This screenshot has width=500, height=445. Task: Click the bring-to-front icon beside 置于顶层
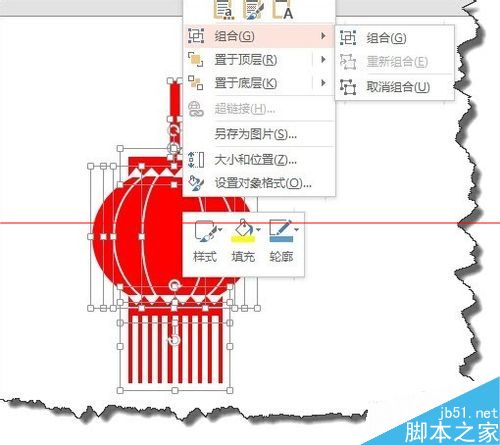(196, 60)
